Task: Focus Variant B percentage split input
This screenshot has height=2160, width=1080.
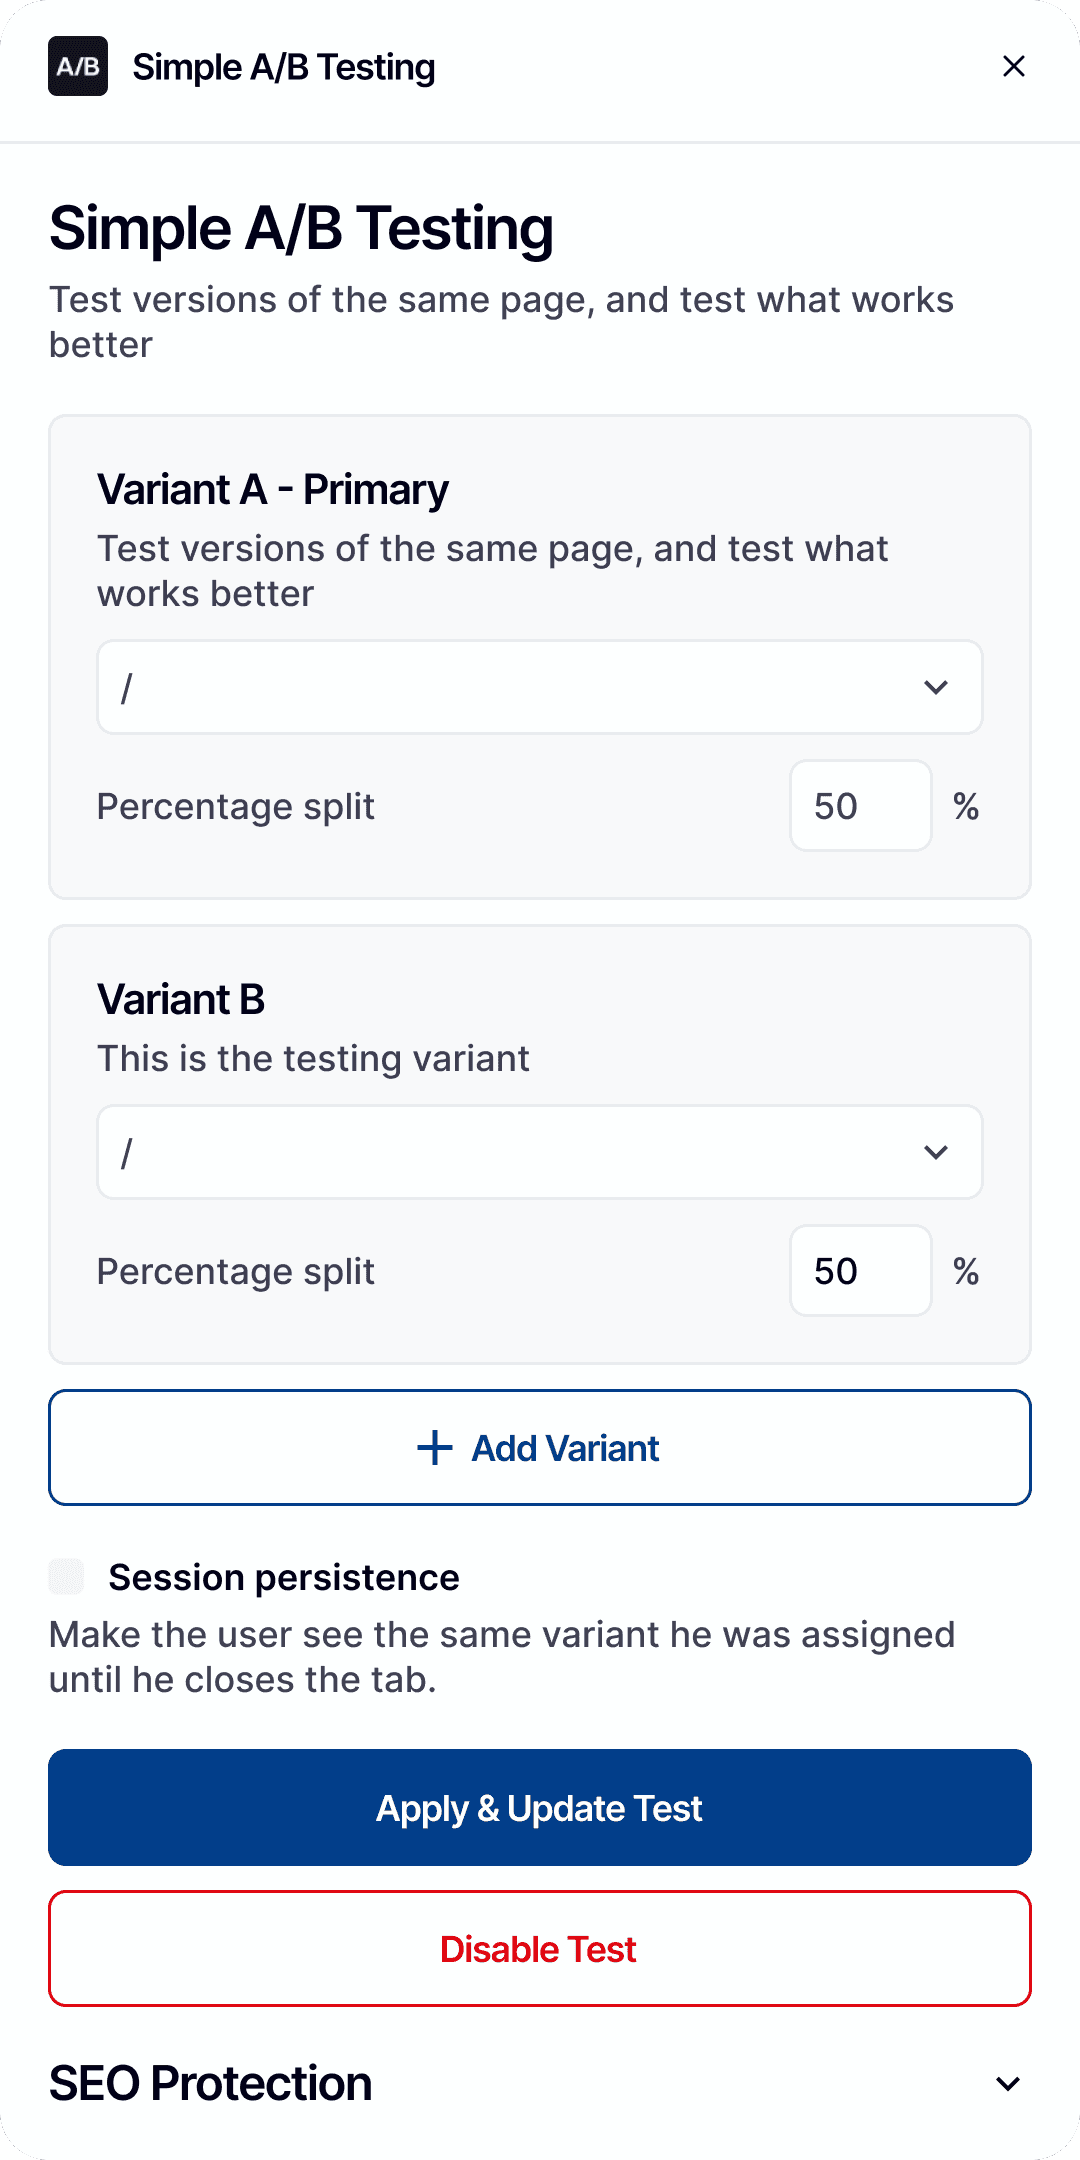Action: coord(860,1271)
